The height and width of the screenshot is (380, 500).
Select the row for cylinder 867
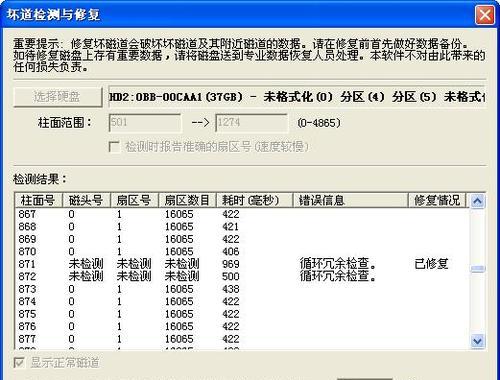pyautogui.click(x=242, y=214)
